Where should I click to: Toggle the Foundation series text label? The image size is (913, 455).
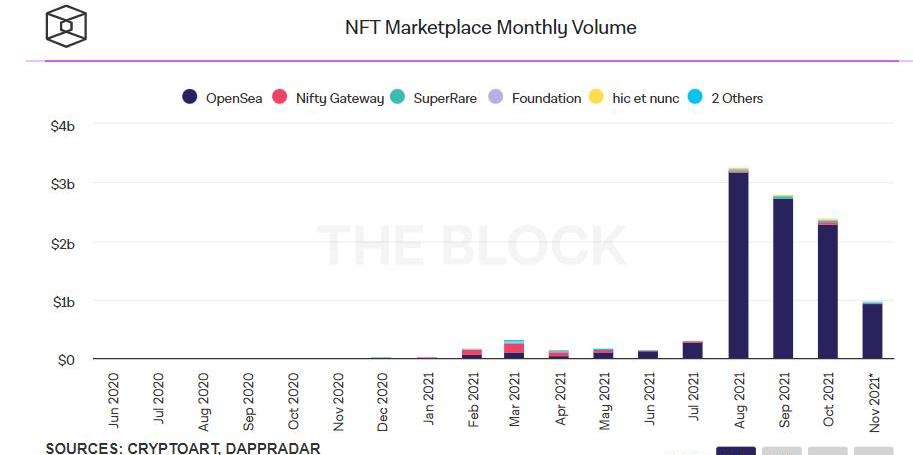[546, 98]
